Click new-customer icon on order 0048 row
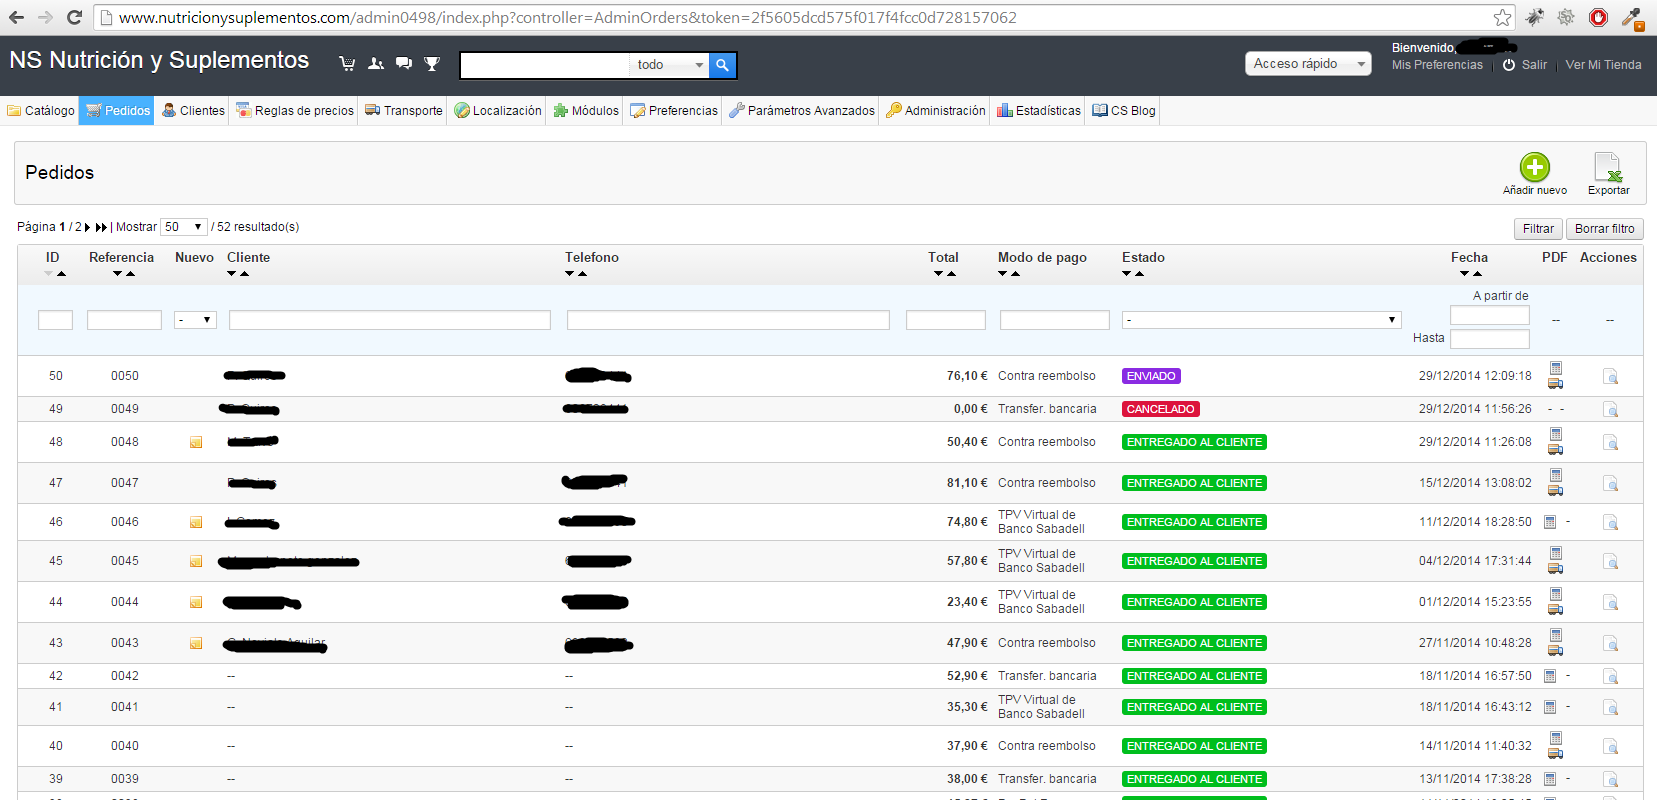Image resolution: width=1657 pixels, height=800 pixels. coord(196,442)
